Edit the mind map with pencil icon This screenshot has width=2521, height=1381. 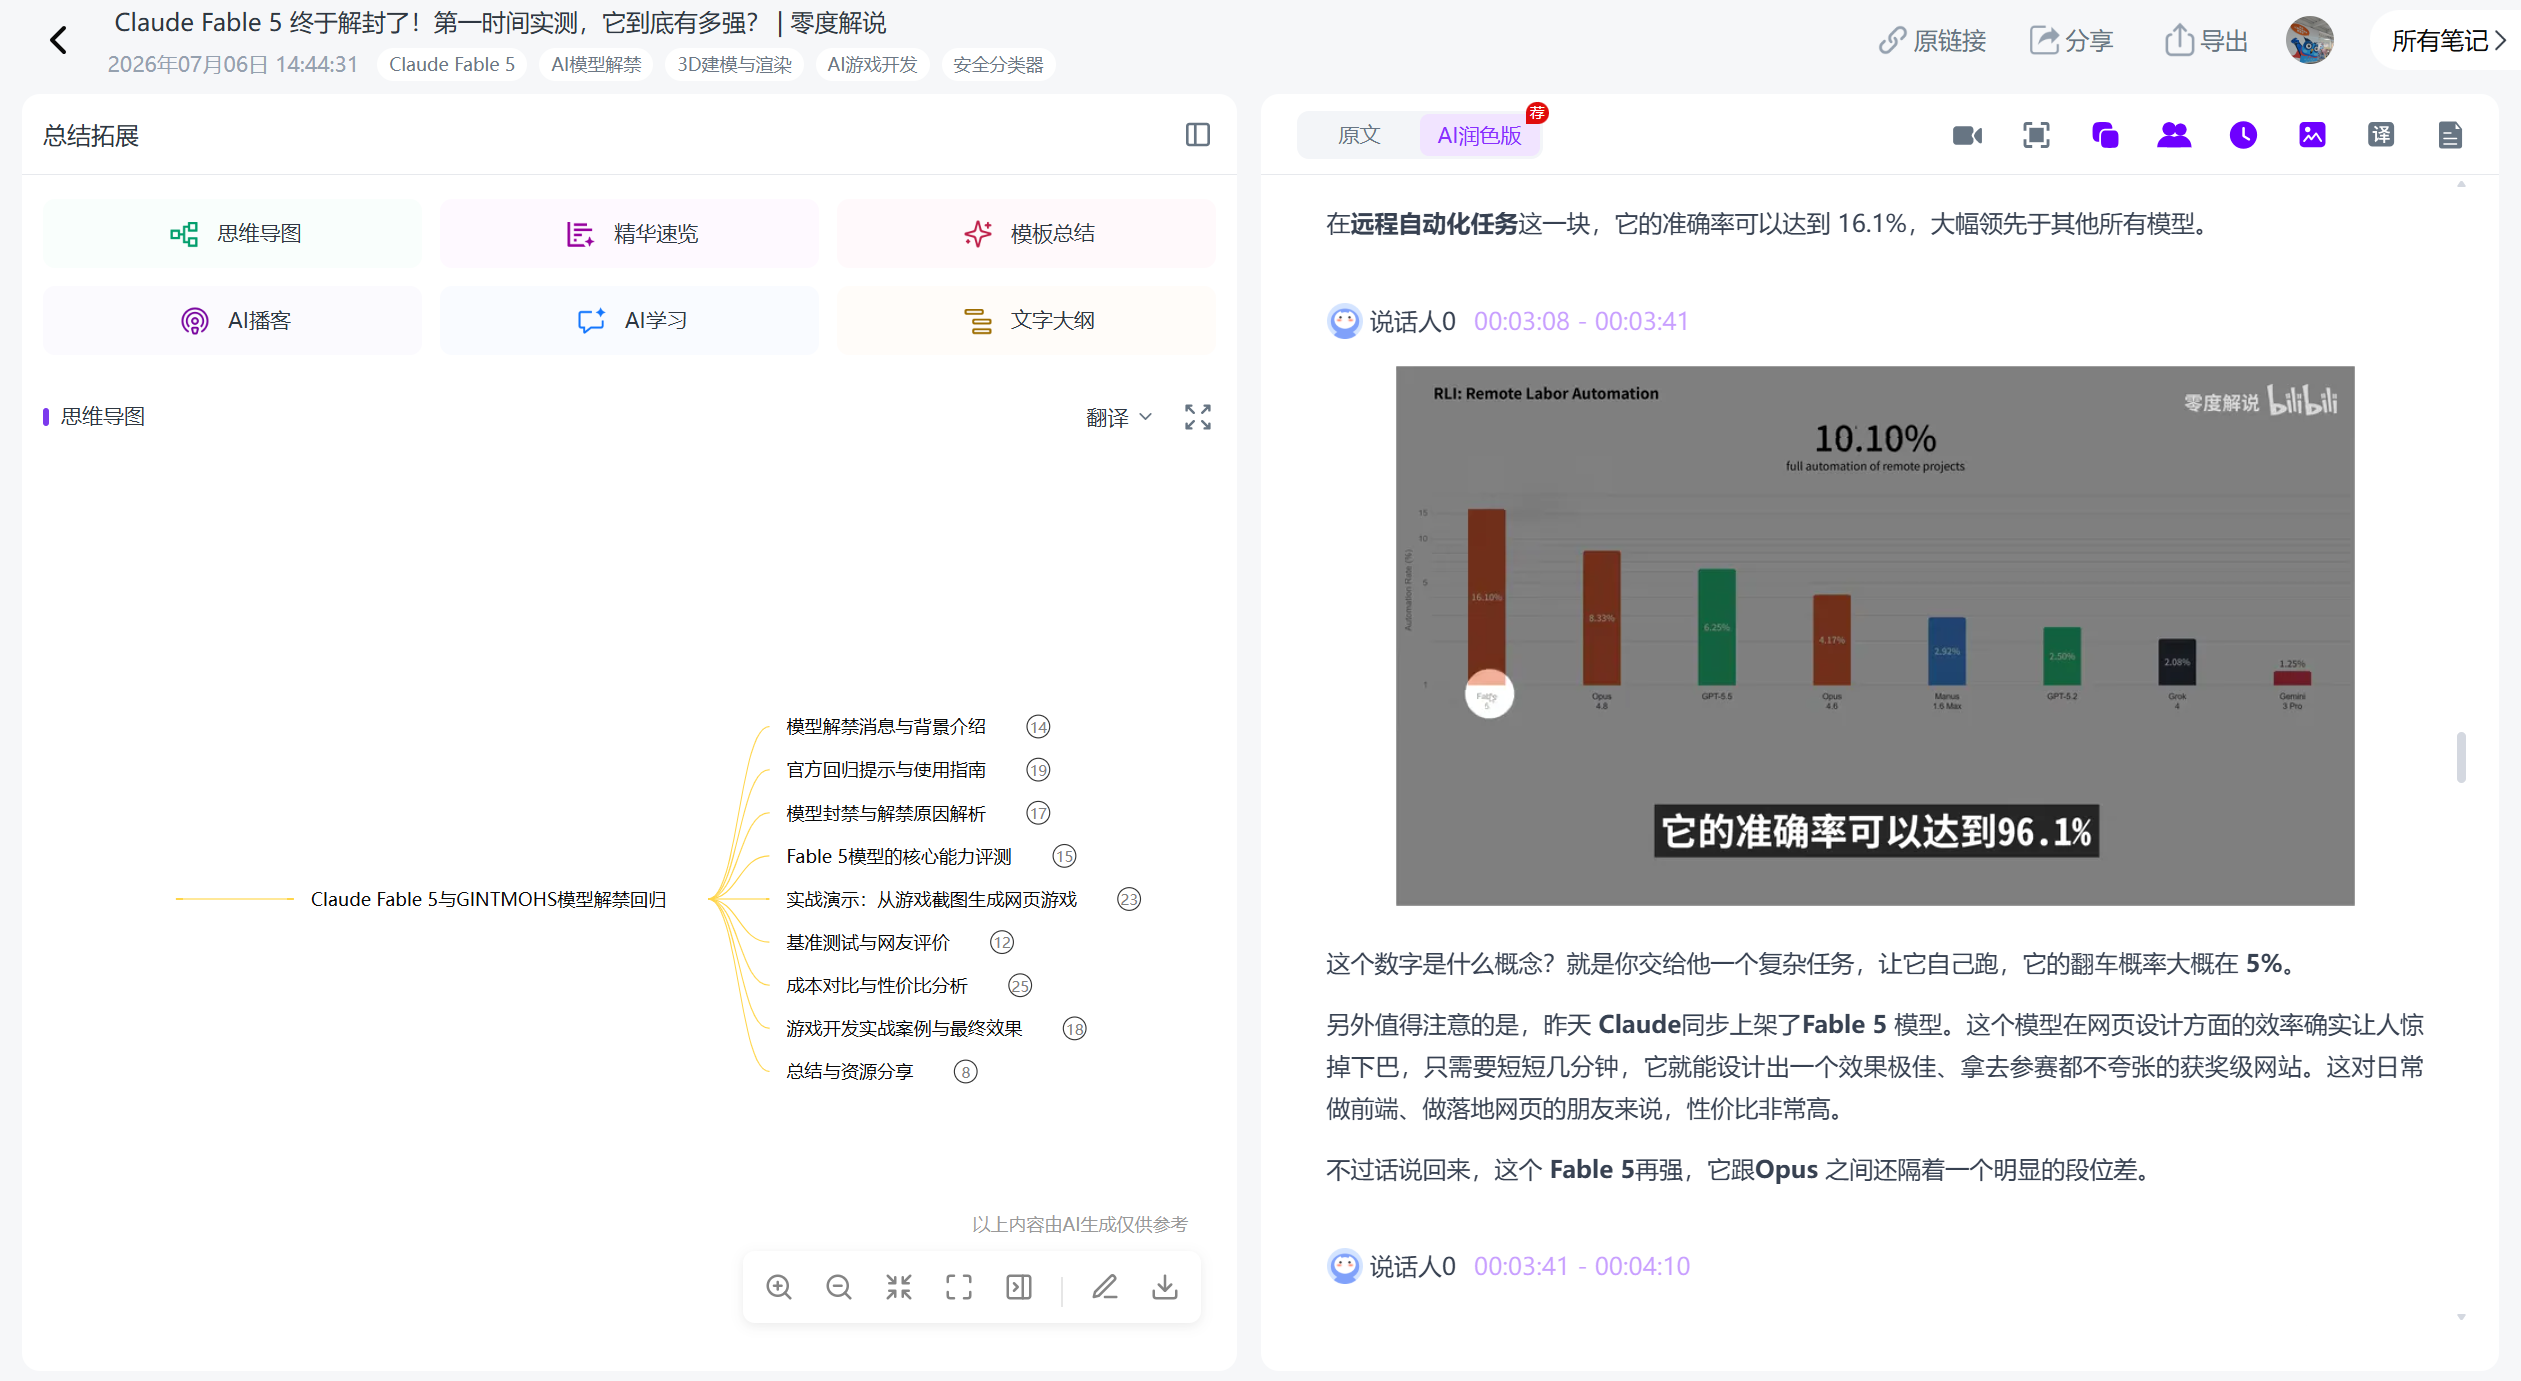tap(1105, 1287)
